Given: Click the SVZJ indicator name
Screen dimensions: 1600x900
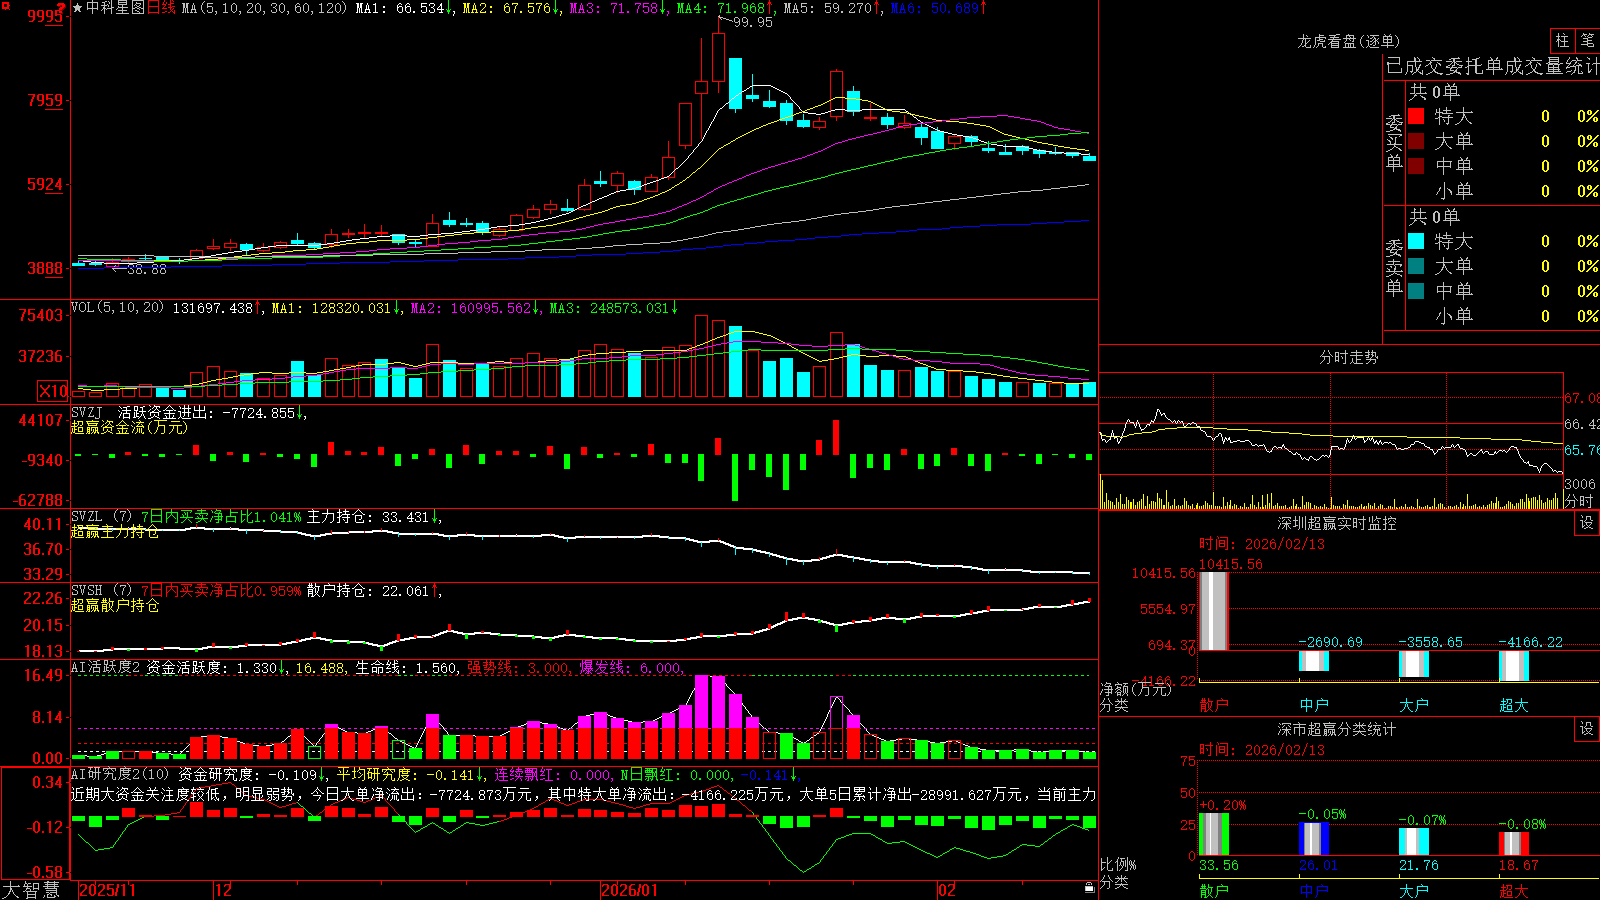Looking at the screenshot, I should pyautogui.click(x=87, y=412).
